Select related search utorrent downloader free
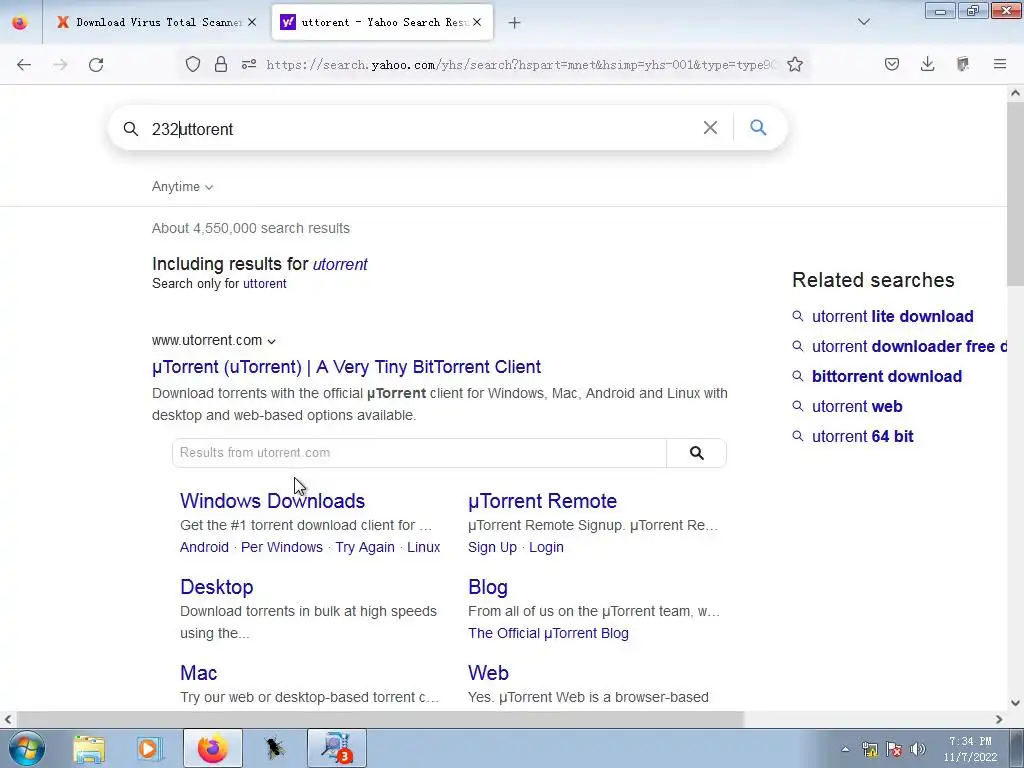 [x=909, y=346]
